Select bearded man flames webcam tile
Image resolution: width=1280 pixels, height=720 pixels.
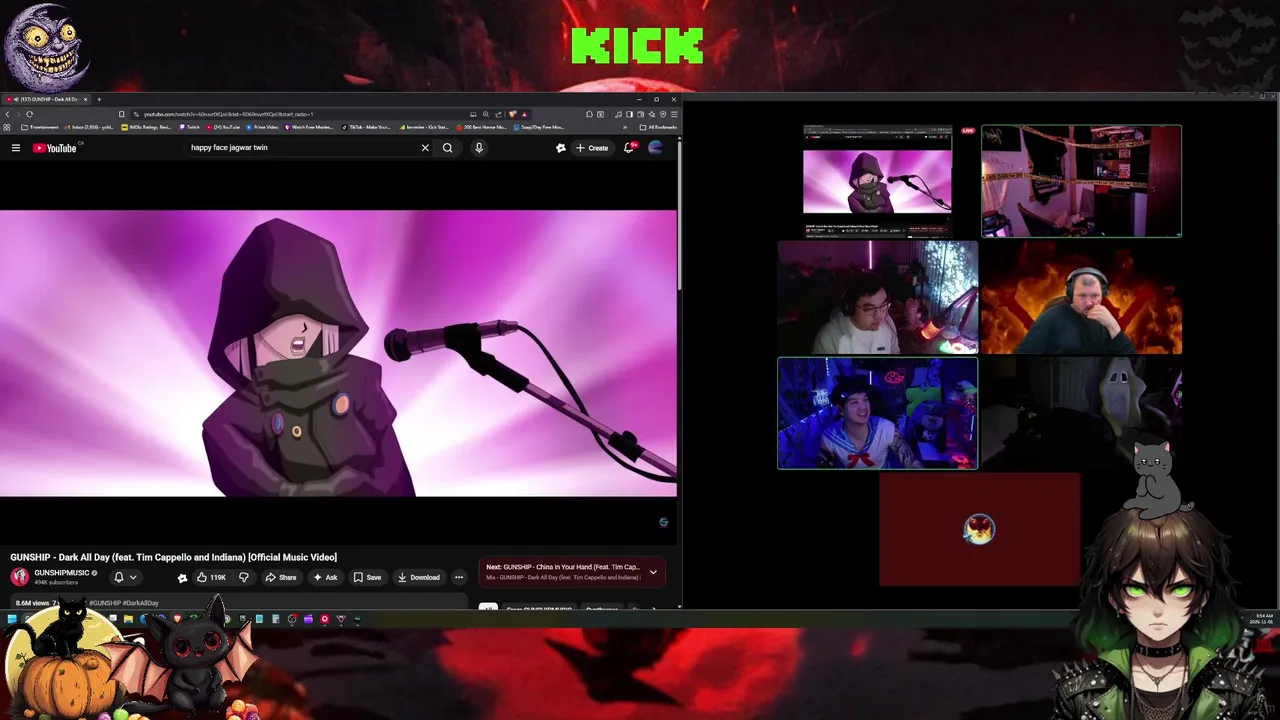(1081, 297)
